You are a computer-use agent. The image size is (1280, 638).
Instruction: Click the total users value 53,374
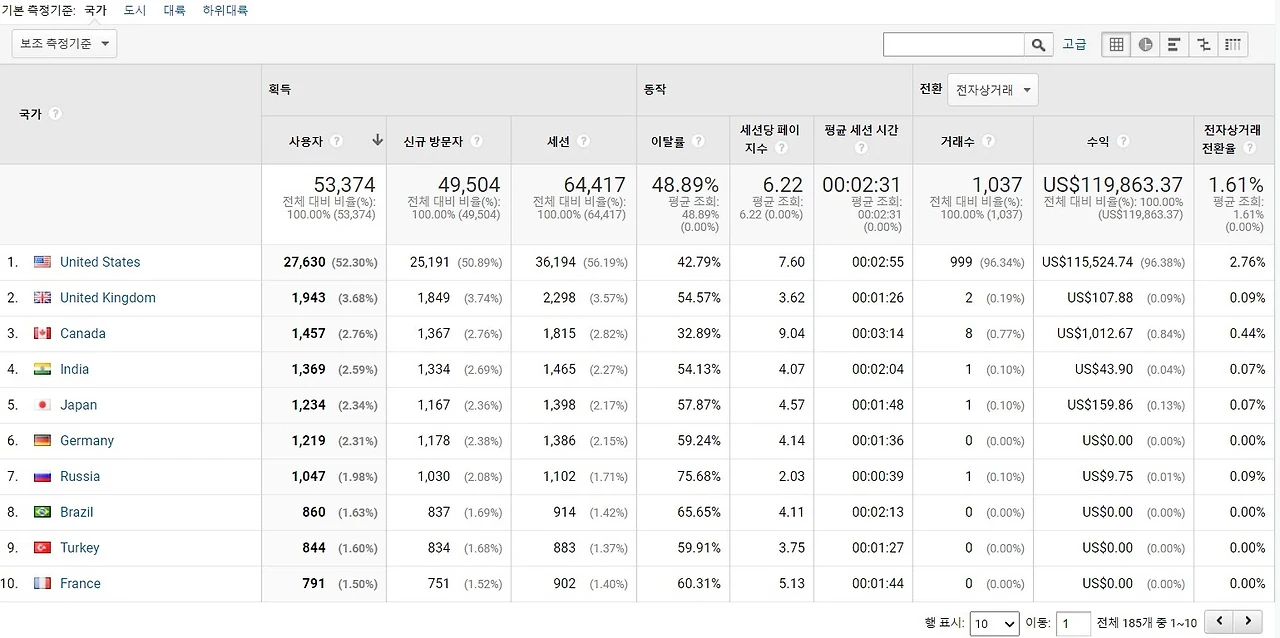coord(344,185)
